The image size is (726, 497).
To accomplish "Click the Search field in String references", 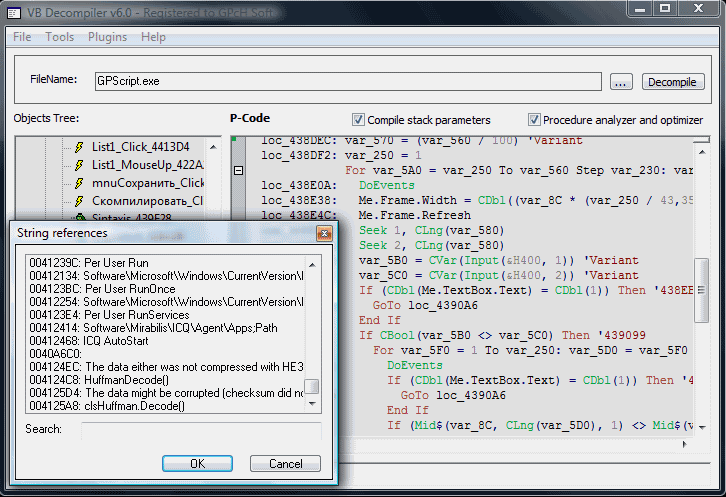I will point(201,430).
